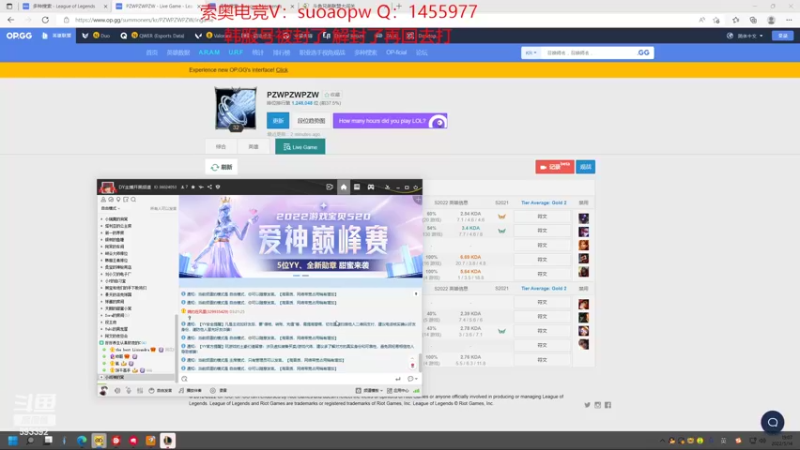
Task: Show hidden system tray icons chevron
Action: [662, 441]
